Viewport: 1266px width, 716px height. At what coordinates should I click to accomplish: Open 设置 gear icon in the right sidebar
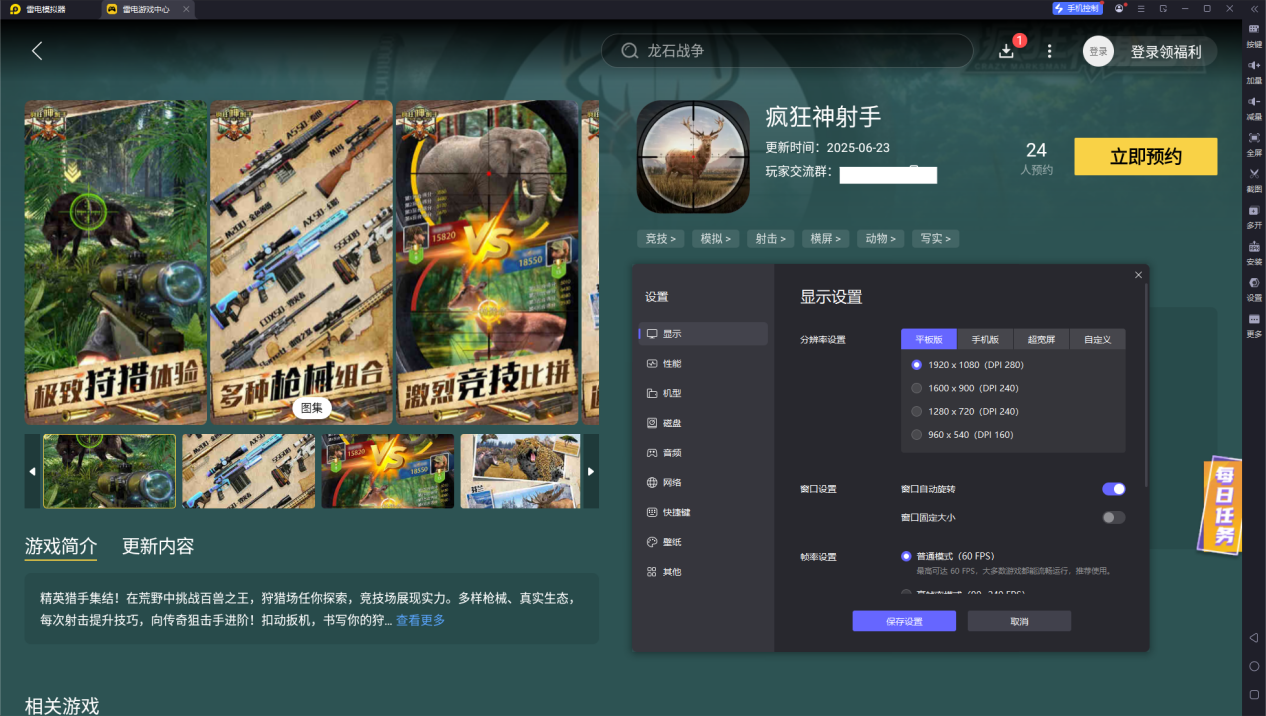pos(1254,282)
